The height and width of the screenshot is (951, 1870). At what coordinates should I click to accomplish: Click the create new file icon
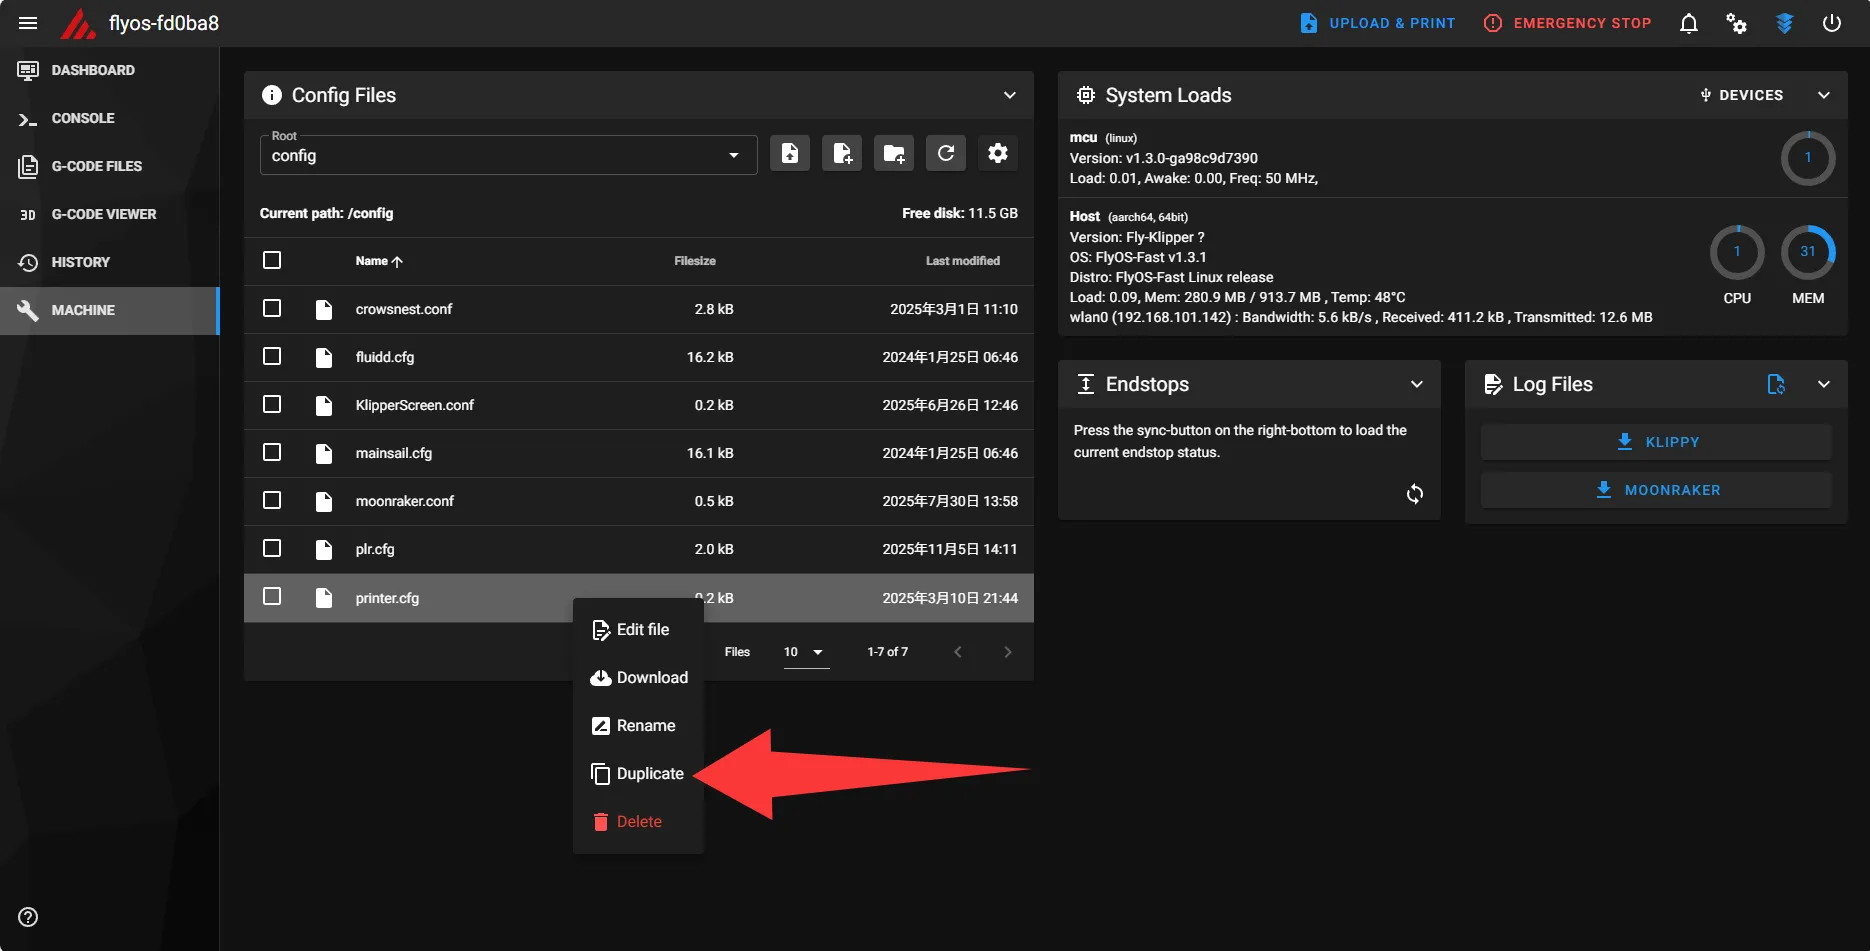pyautogui.click(x=842, y=154)
